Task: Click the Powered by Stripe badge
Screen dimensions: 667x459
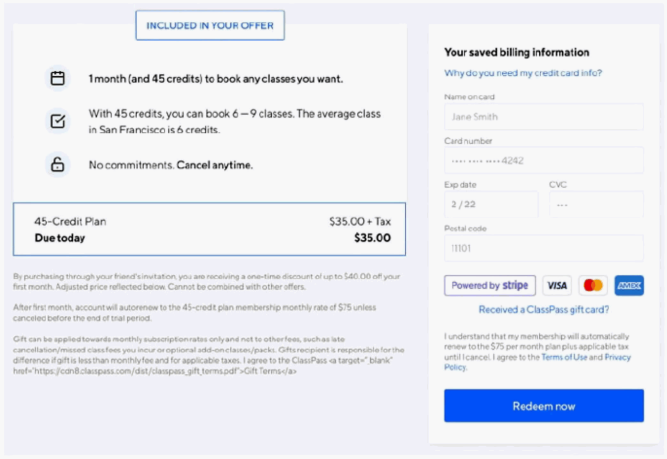Action: tap(490, 286)
